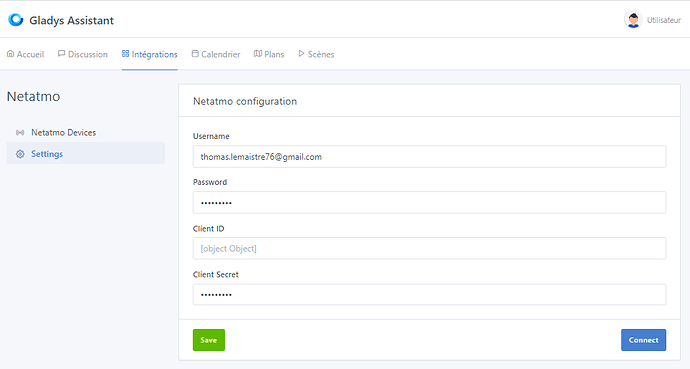Click the Client ID label
The height and width of the screenshot is (369, 690).
point(209,229)
